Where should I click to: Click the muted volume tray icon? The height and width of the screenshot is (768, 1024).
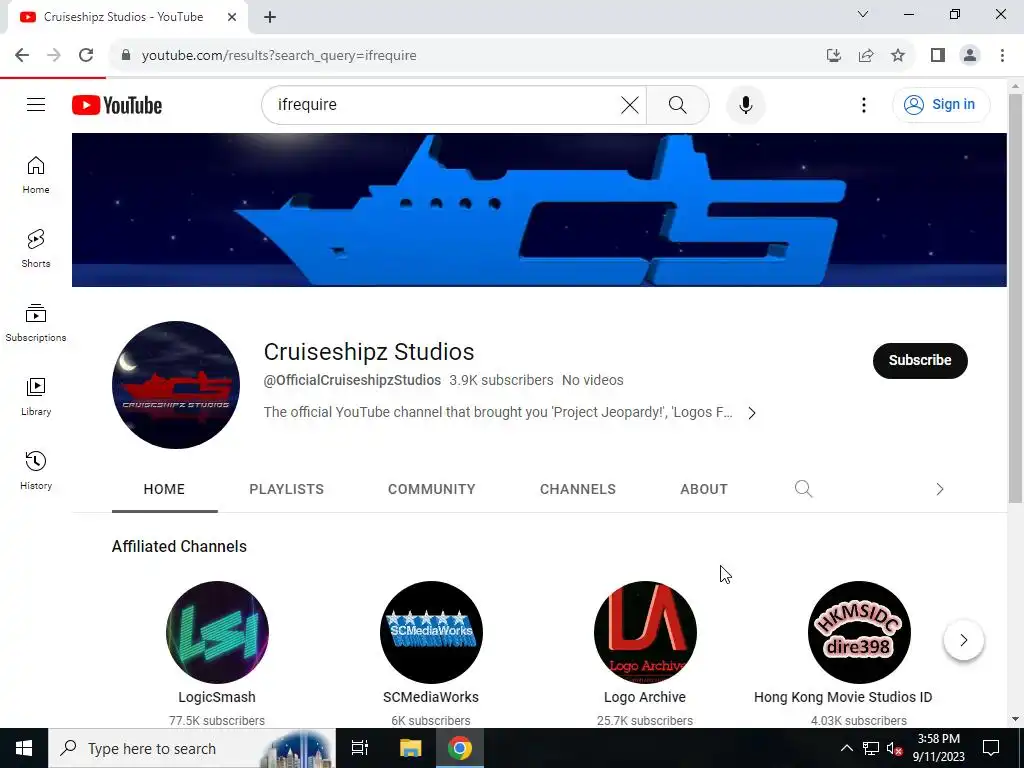(x=894, y=748)
